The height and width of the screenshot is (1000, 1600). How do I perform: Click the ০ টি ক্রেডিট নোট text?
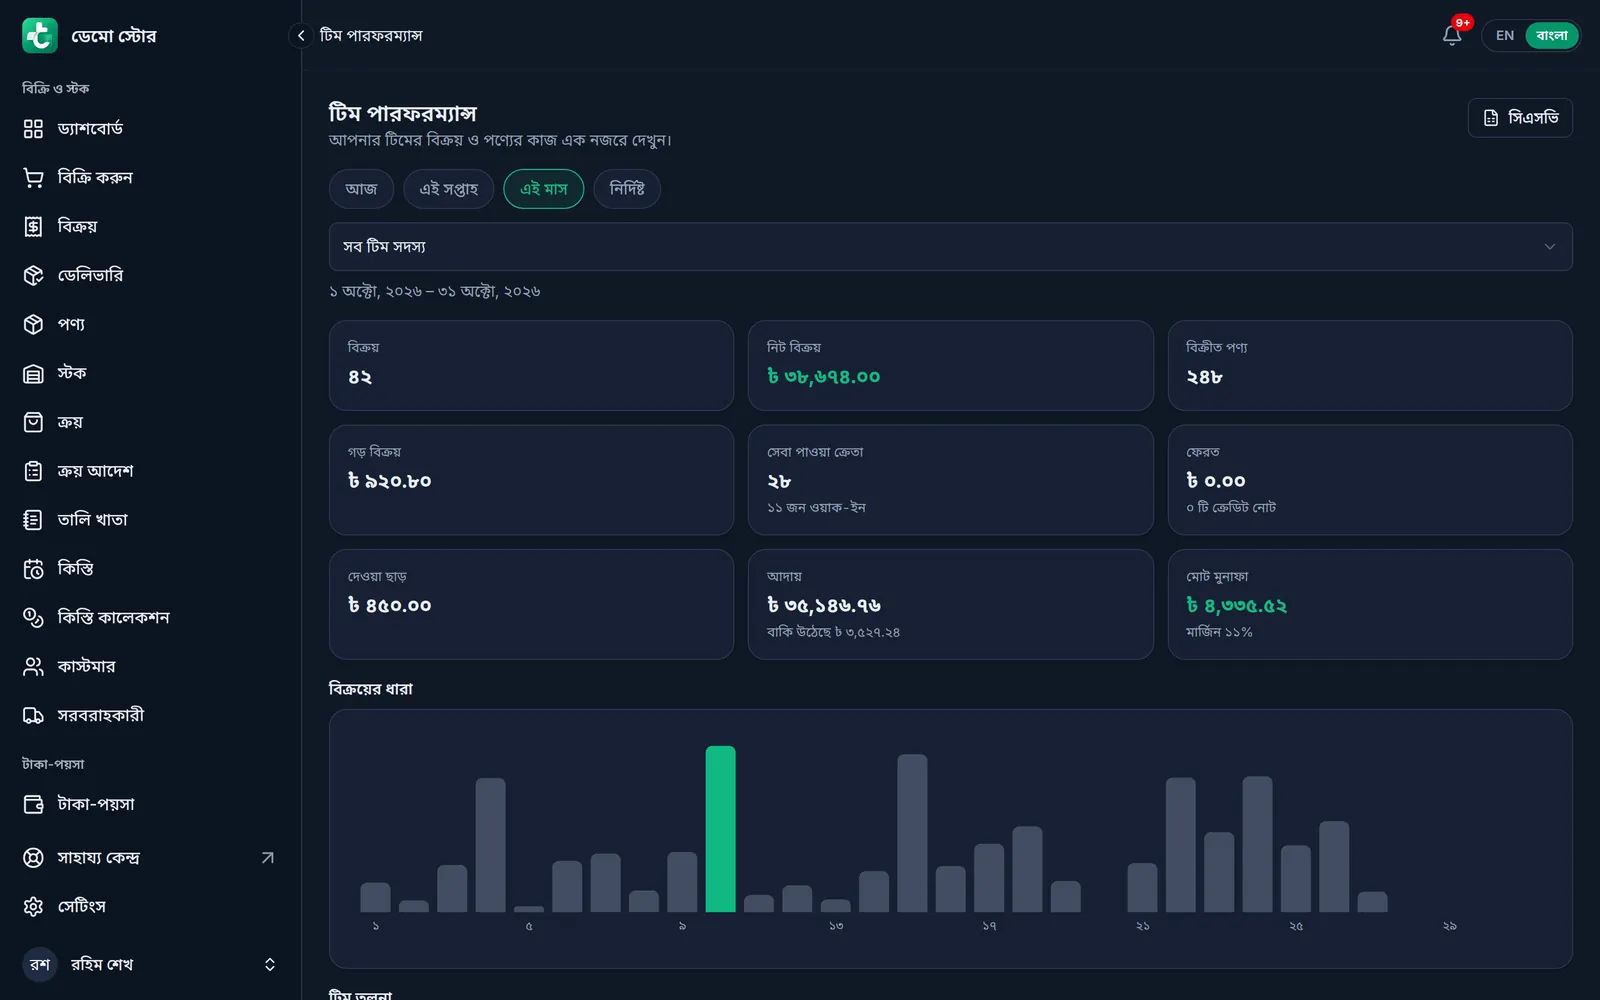1231,508
